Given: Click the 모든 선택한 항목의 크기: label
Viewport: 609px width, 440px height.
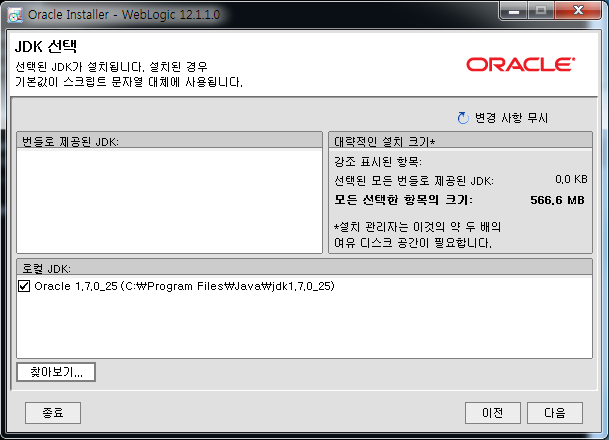Looking at the screenshot, I should coord(404,200).
